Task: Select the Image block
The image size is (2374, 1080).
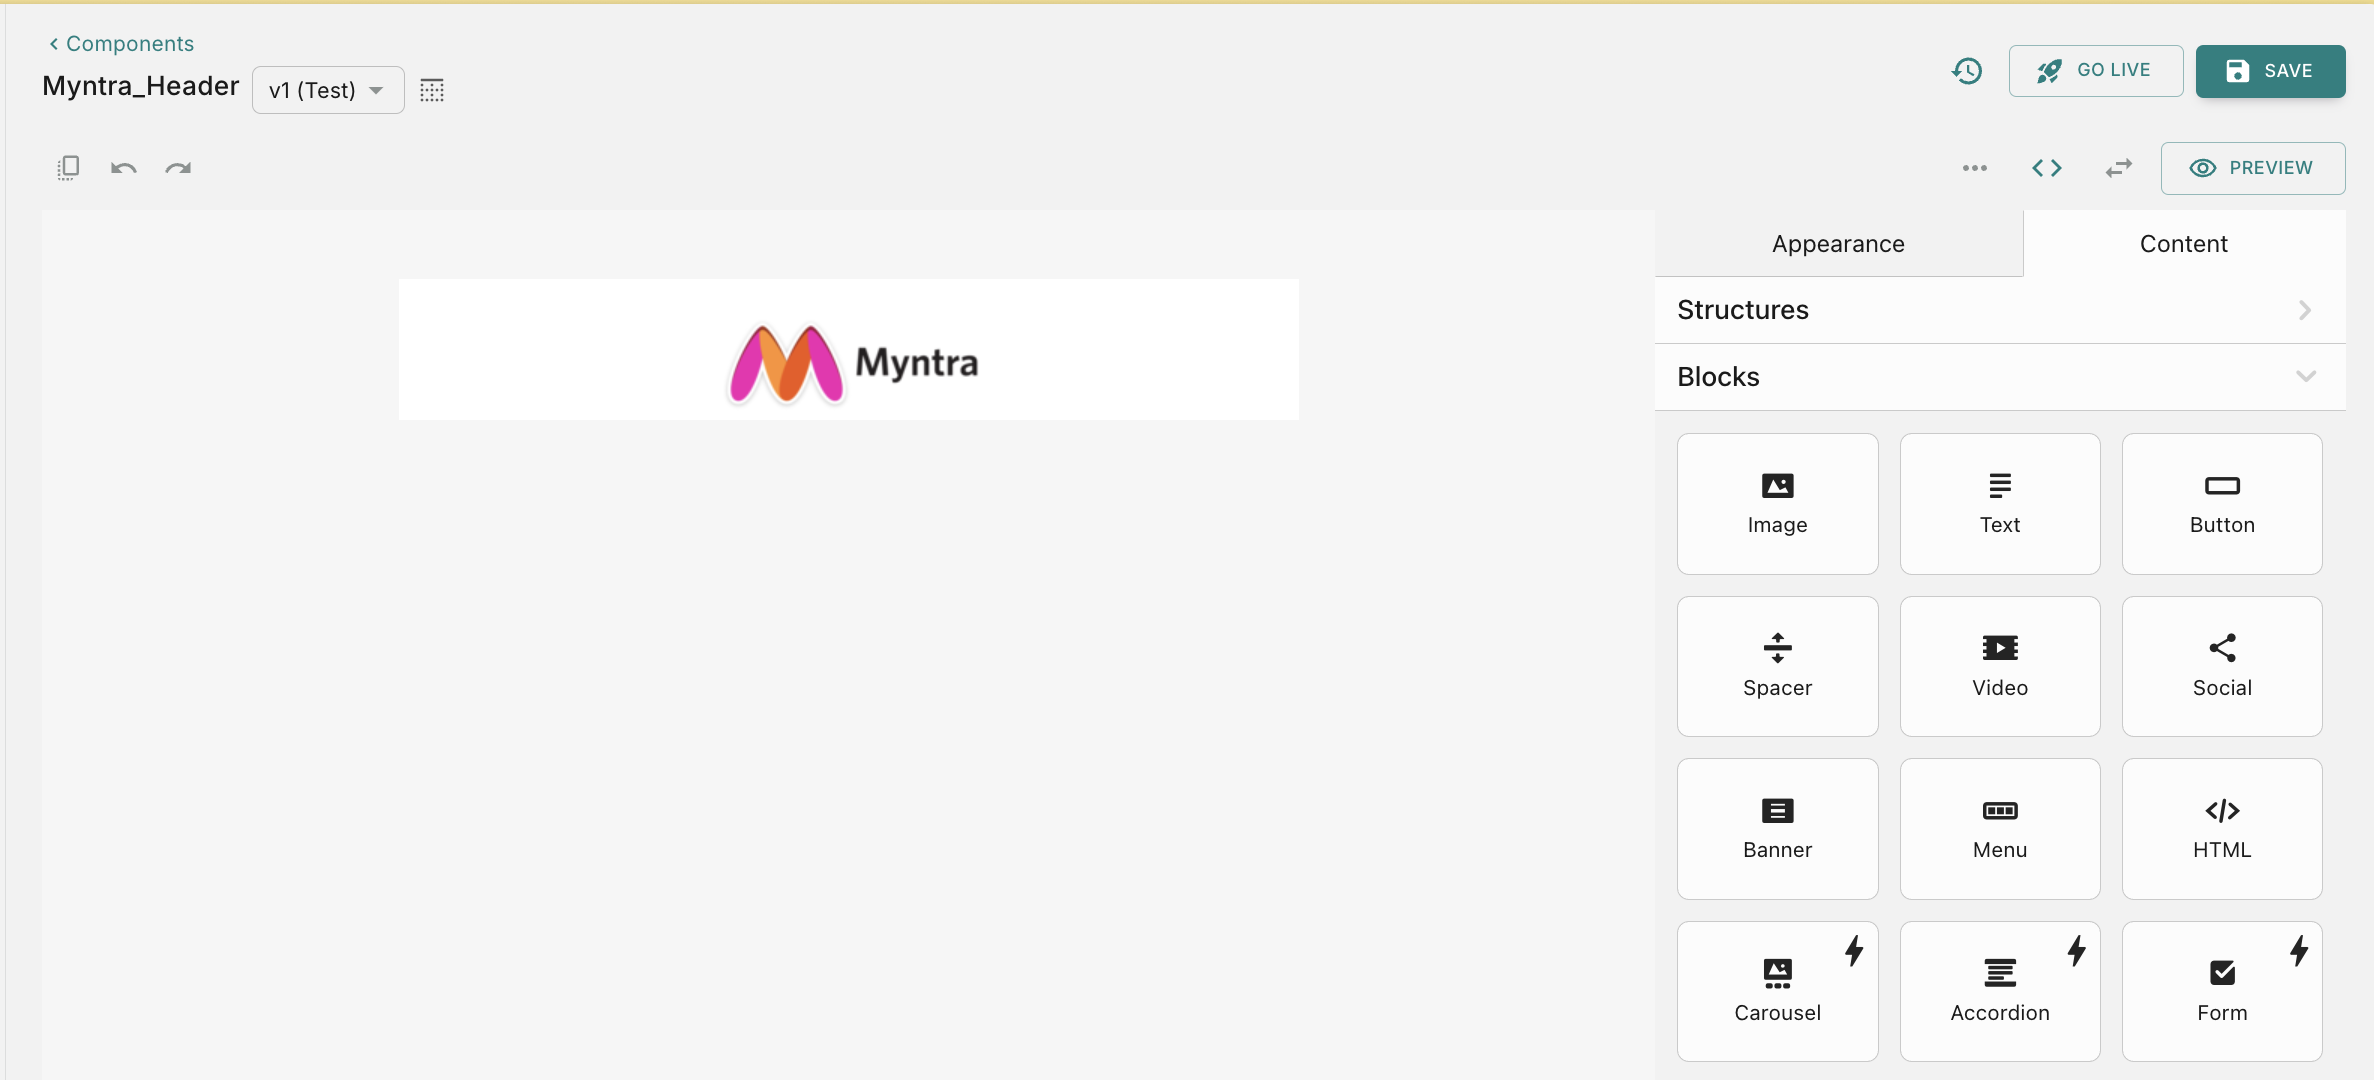Action: tap(1777, 503)
